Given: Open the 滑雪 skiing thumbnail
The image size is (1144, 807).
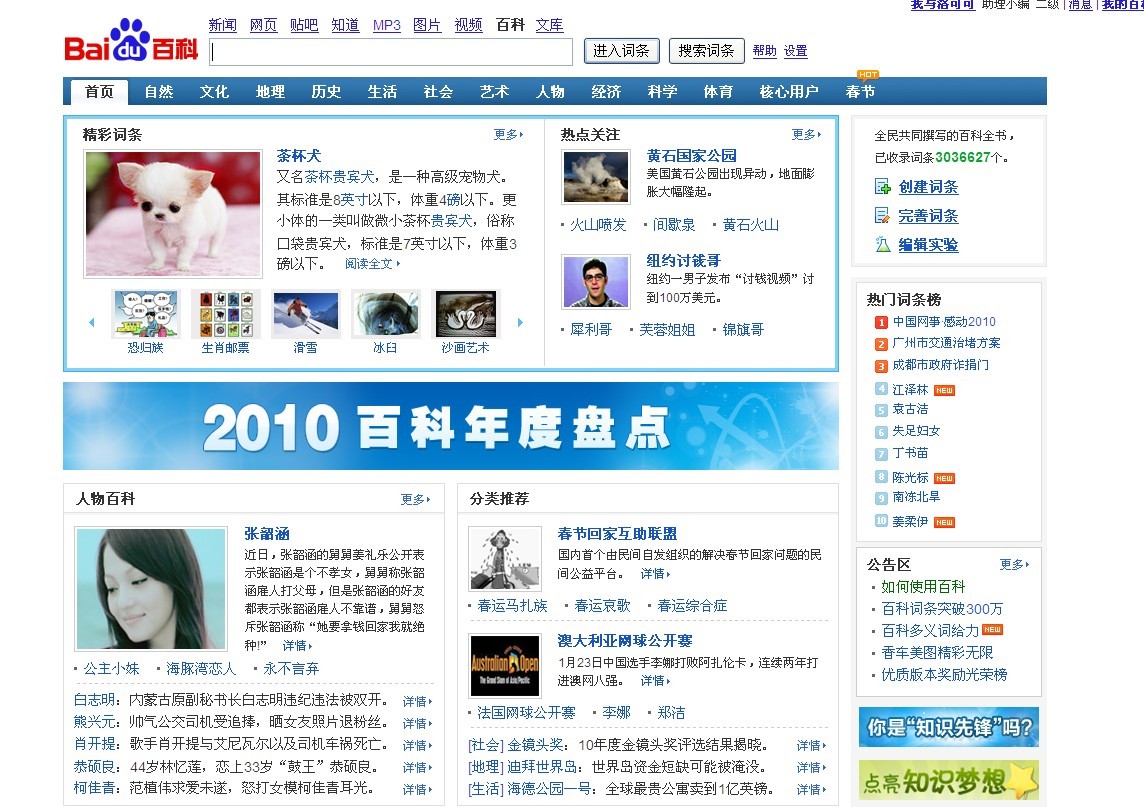Looking at the screenshot, I should (305, 314).
